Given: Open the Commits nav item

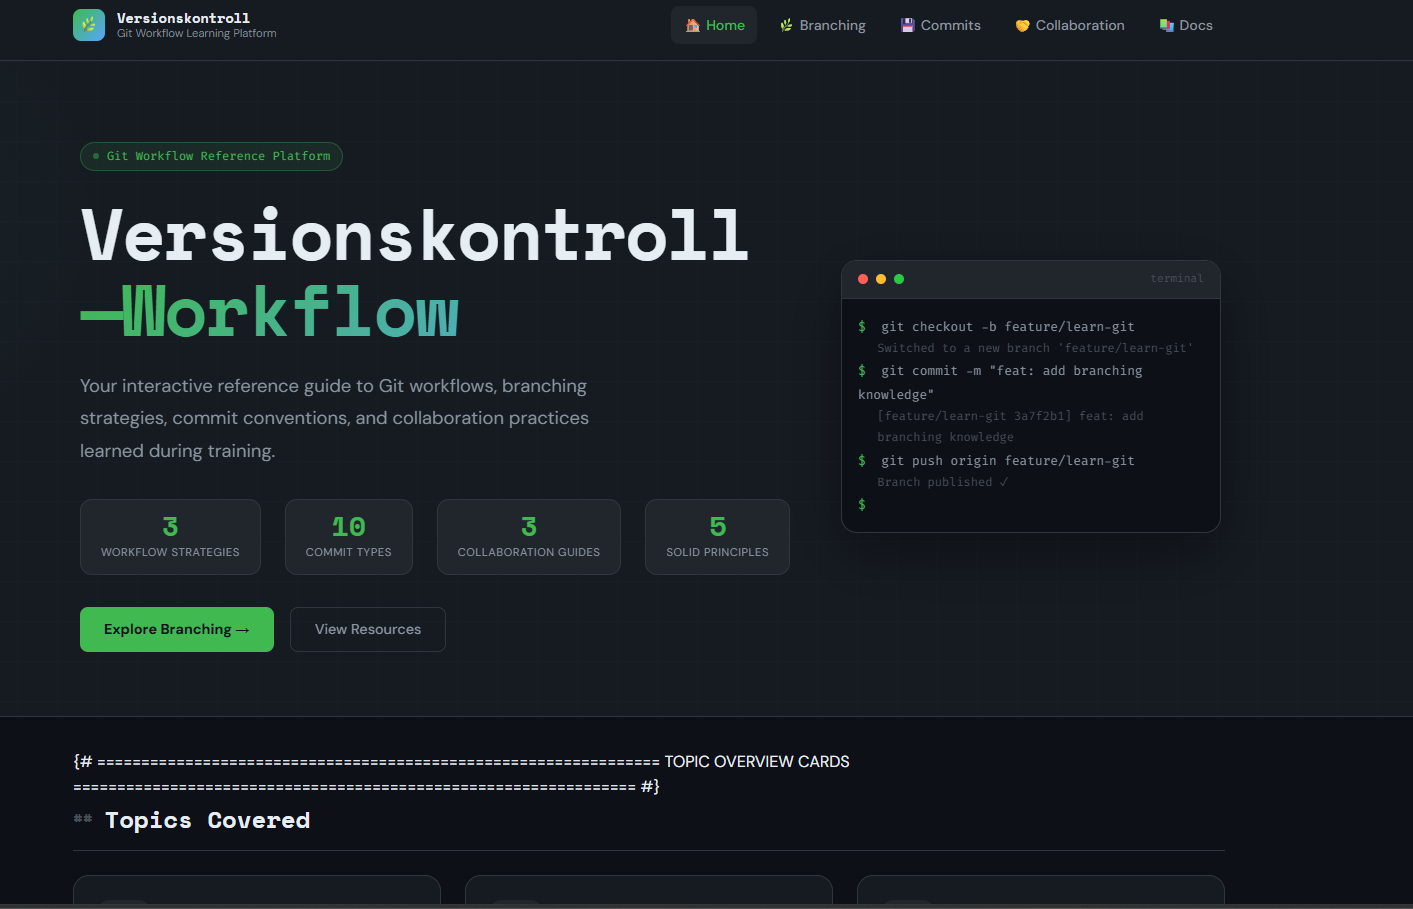Looking at the screenshot, I should pos(940,25).
